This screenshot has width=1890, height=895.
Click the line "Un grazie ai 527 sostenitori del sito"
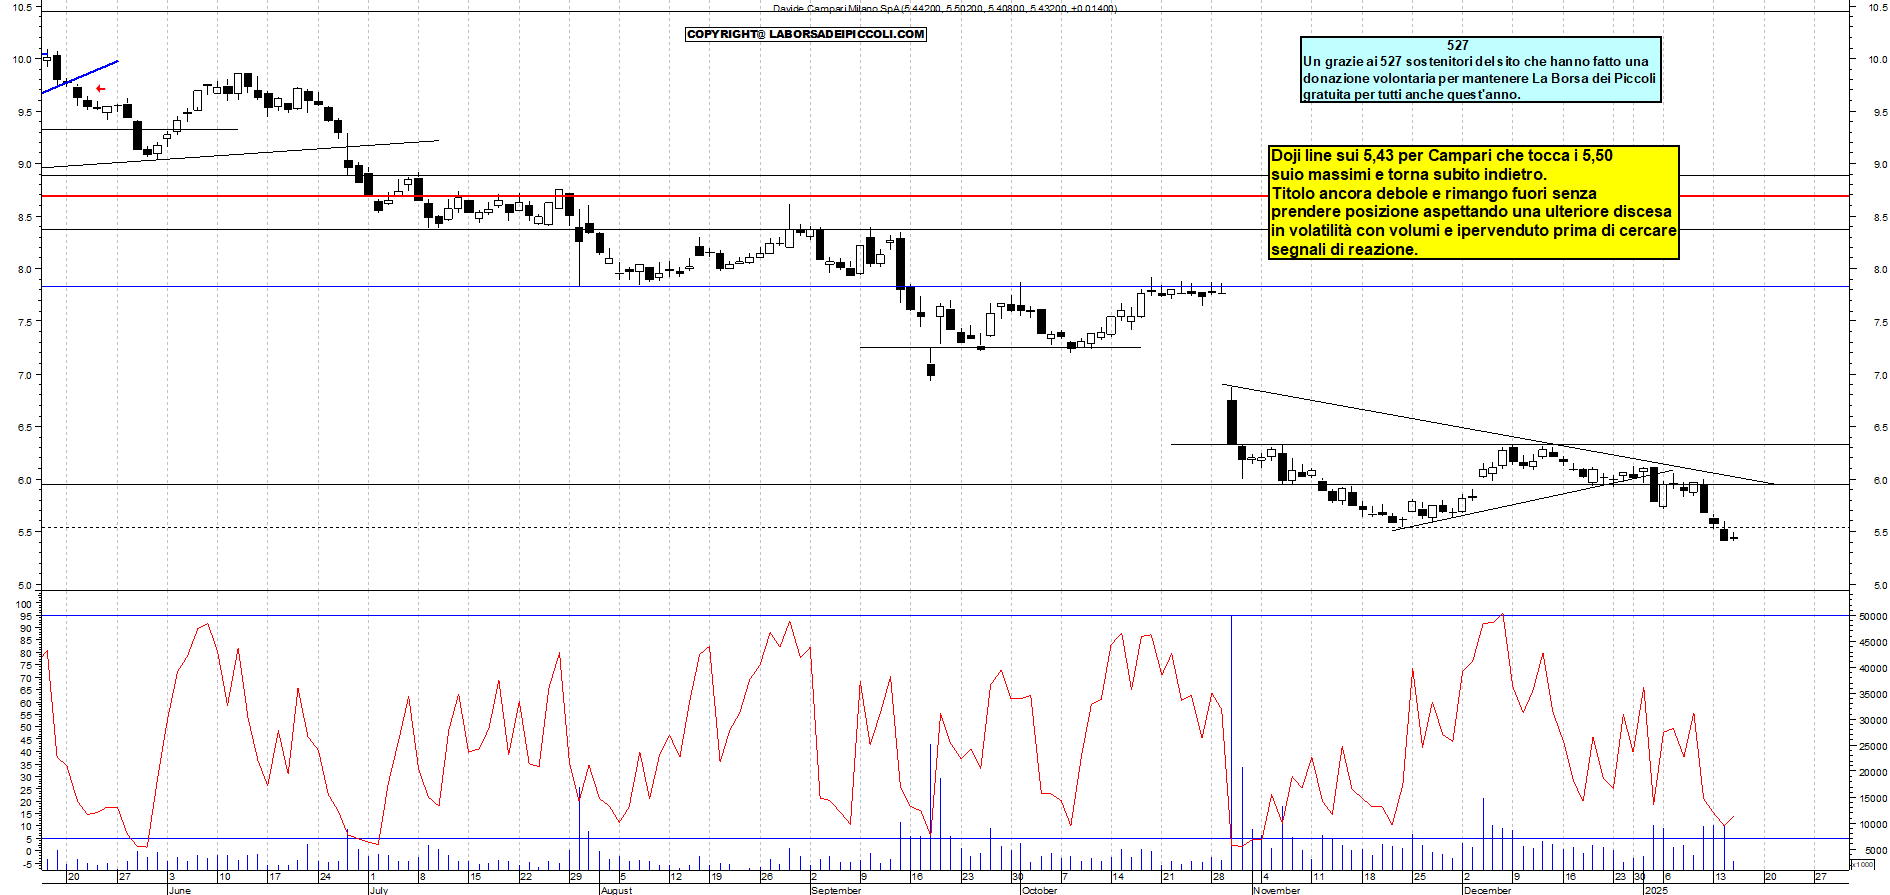(1411, 62)
